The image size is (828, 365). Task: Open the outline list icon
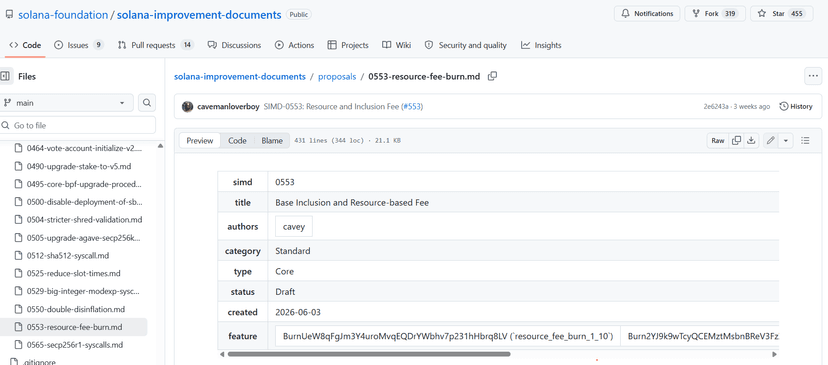[x=805, y=141]
